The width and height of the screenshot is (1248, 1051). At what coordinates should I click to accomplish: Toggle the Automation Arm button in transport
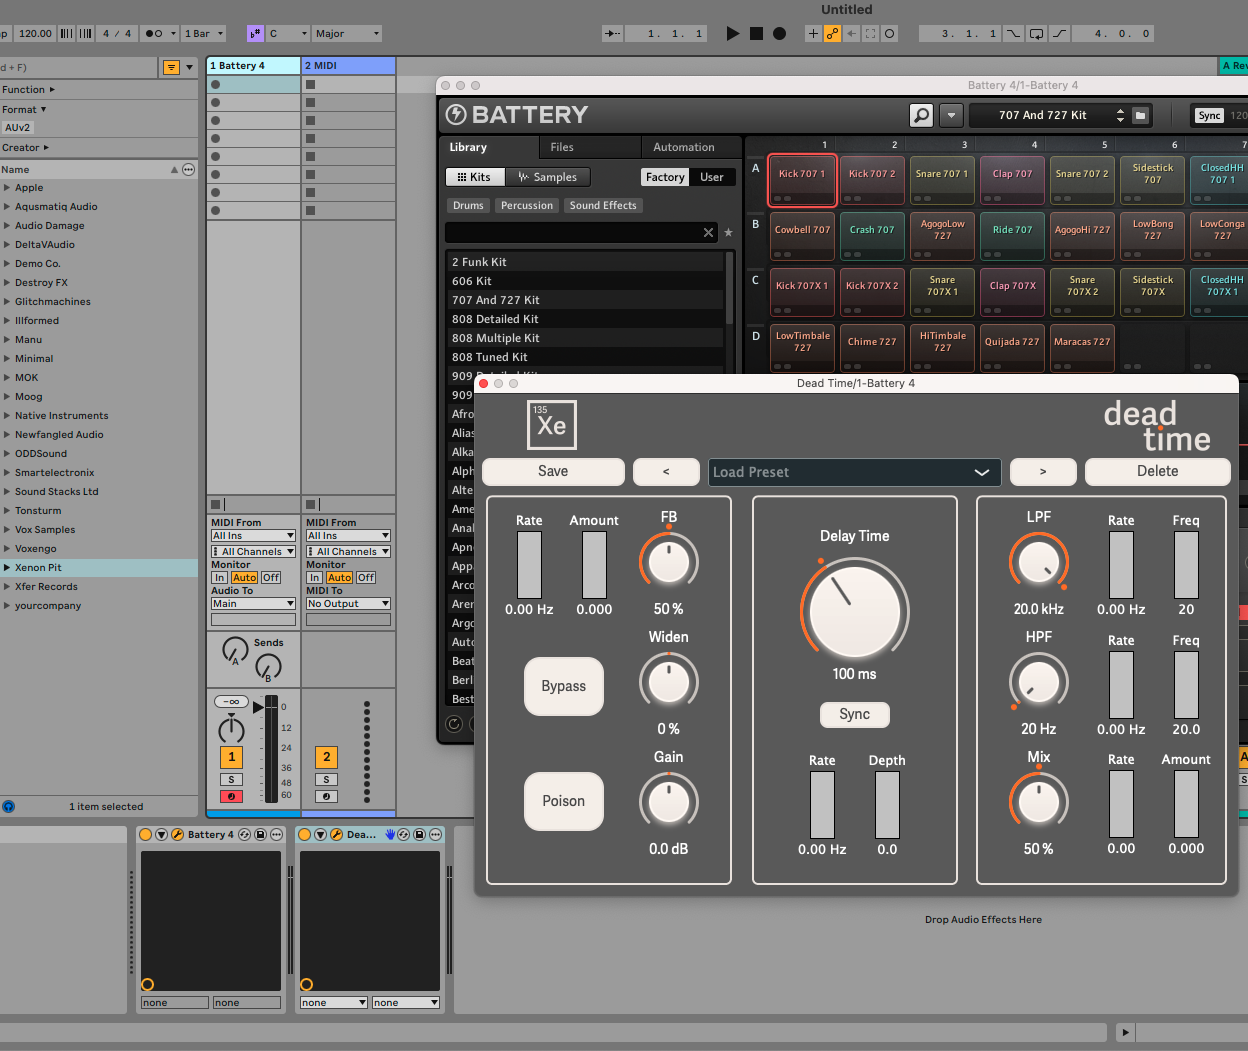click(x=832, y=33)
